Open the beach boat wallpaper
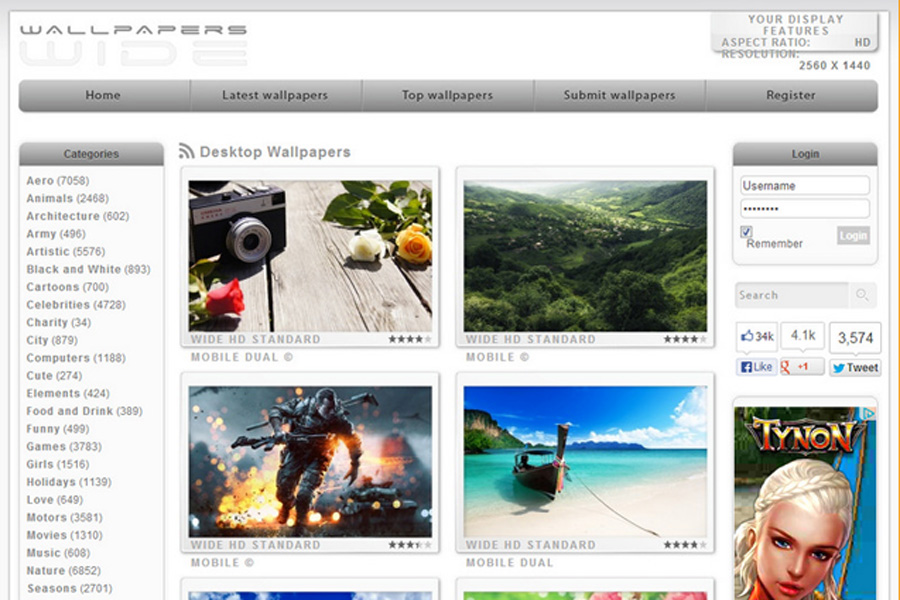Image resolution: width=900 pixels, height=600 pixels. [585, 462]
